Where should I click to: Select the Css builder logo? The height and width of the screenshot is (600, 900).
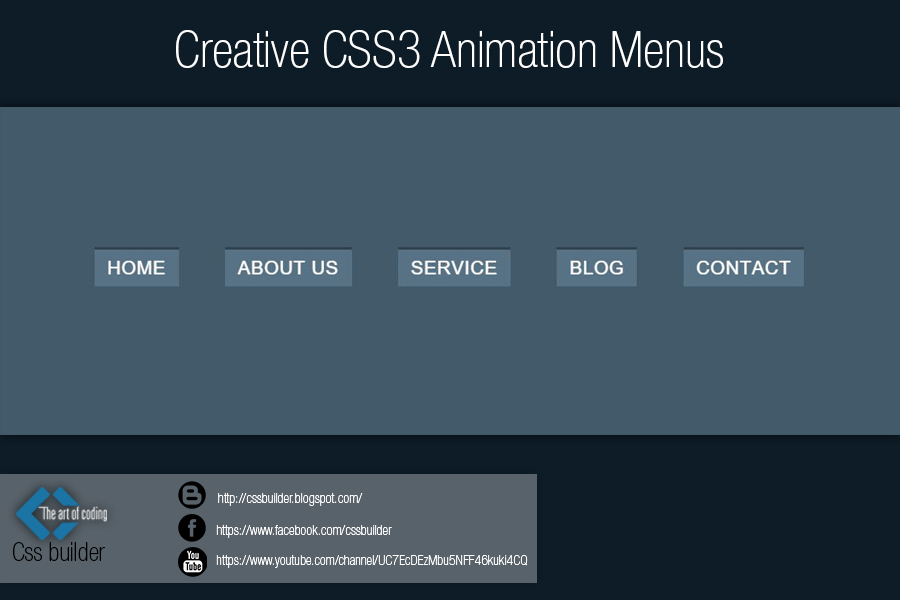click(58, 551)
